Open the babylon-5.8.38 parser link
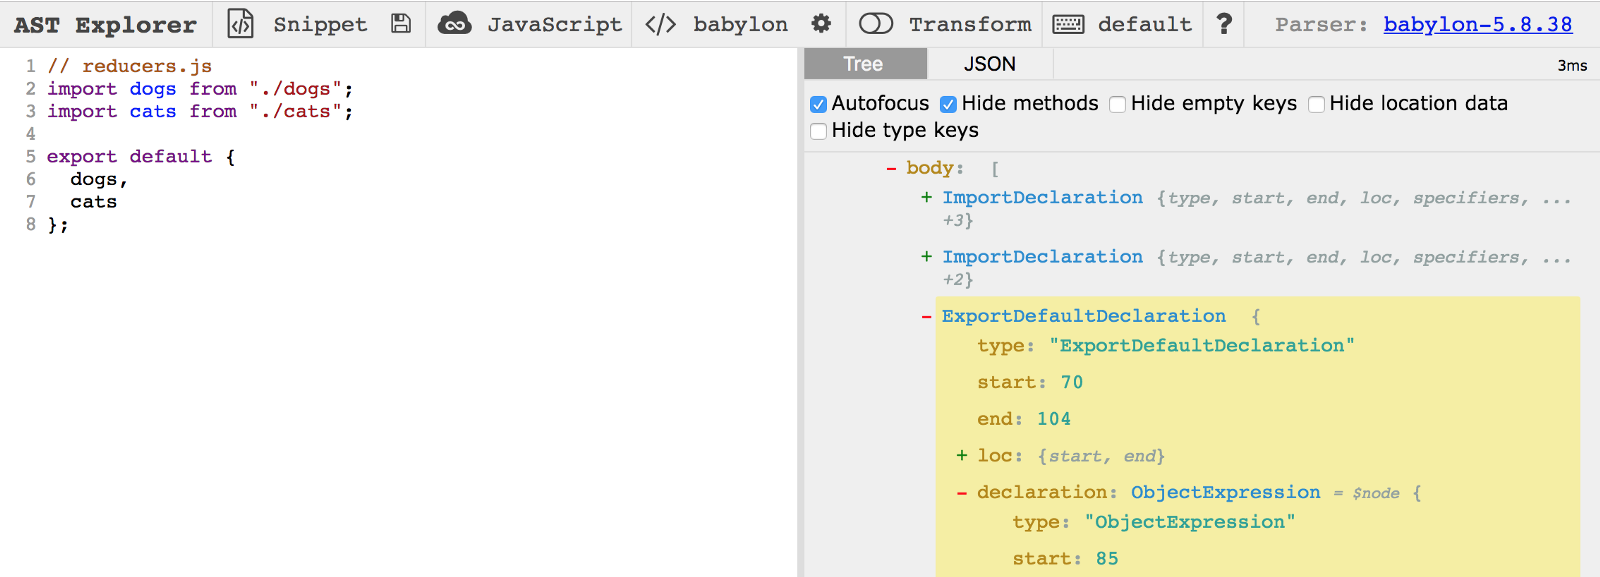 point(1478,24)
